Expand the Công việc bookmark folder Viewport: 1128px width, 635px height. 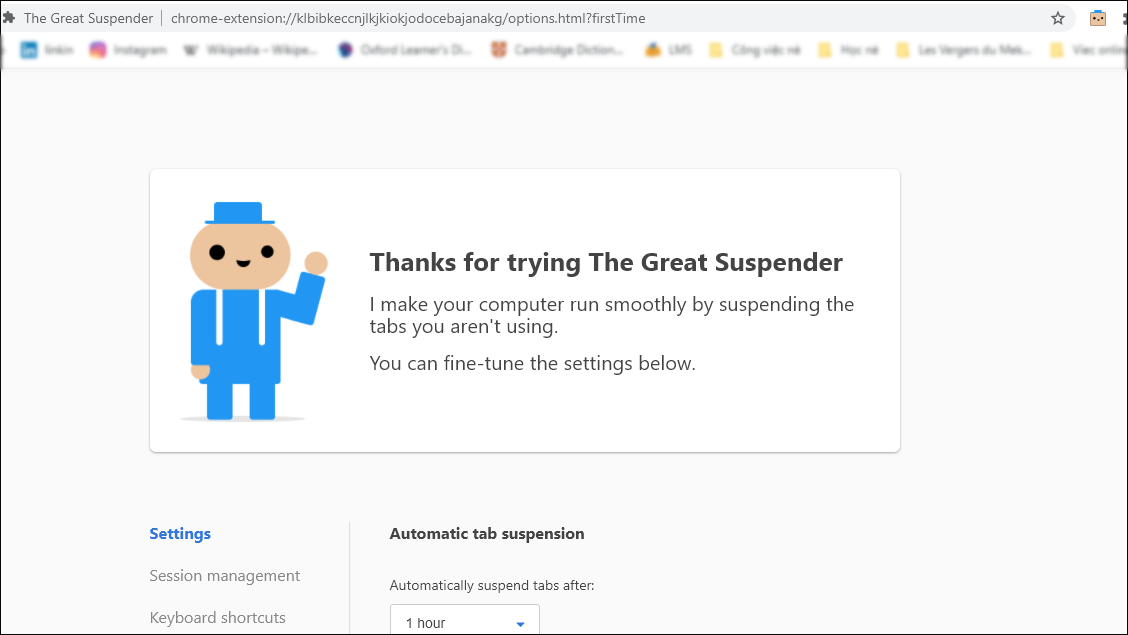click(755, 50)
